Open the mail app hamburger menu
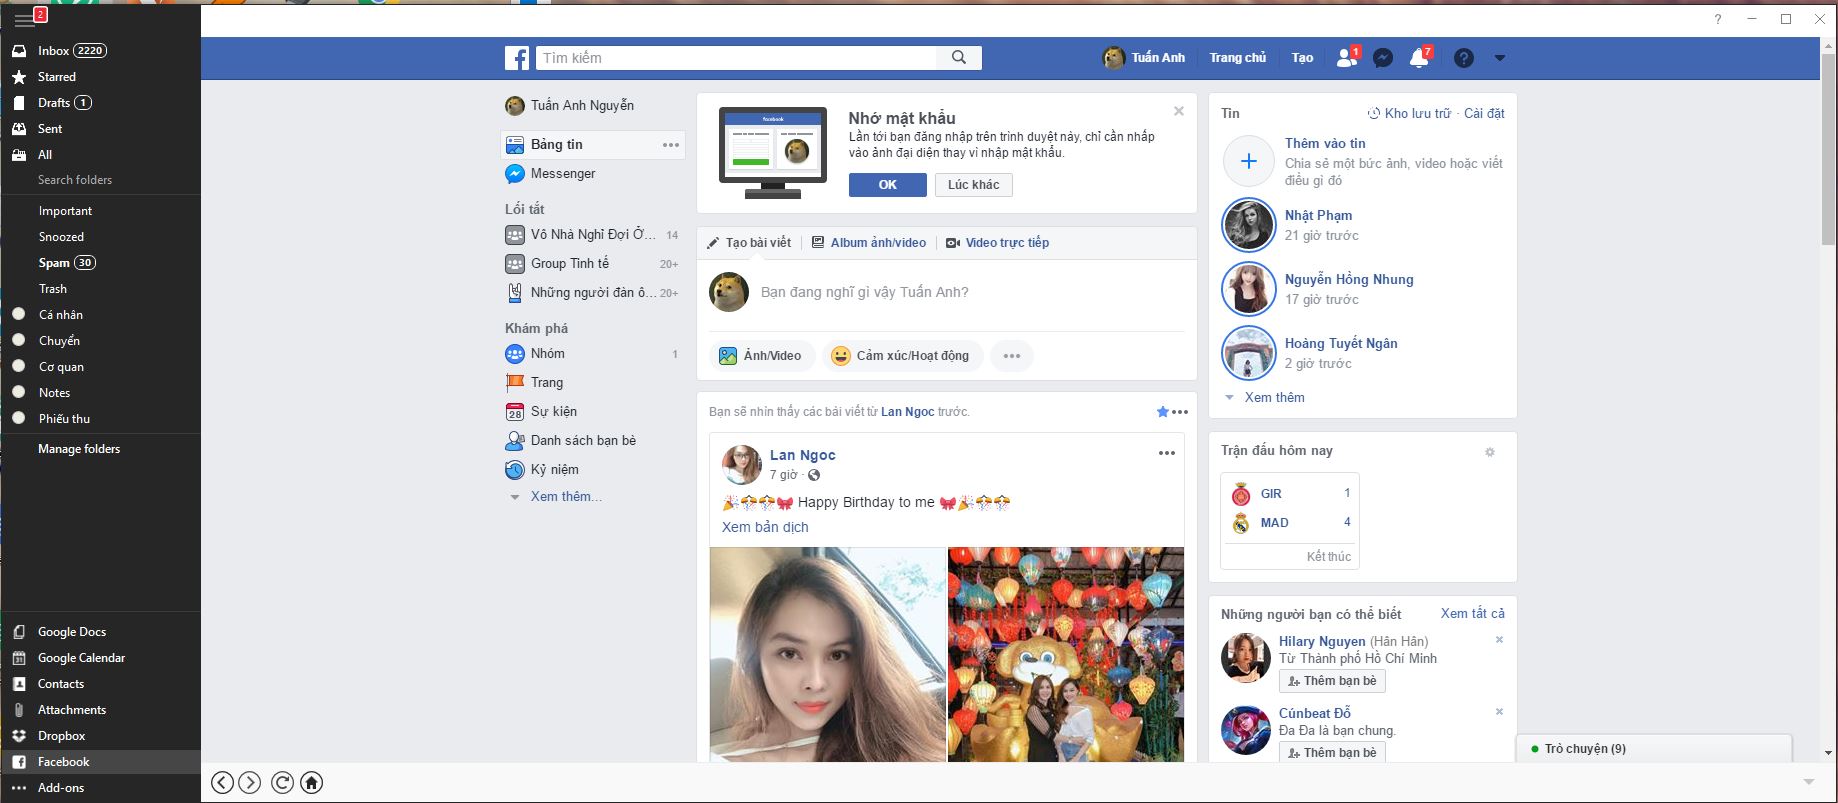 coord(24,20)
